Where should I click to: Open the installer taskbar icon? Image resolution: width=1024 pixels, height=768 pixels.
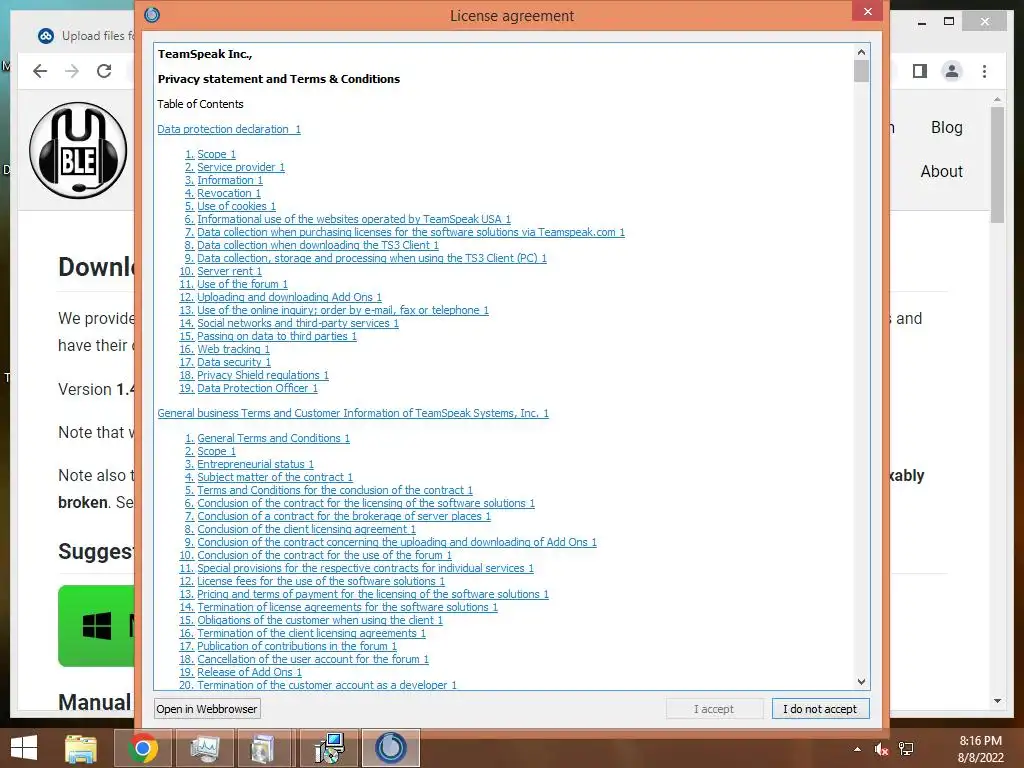coord(328,748)
